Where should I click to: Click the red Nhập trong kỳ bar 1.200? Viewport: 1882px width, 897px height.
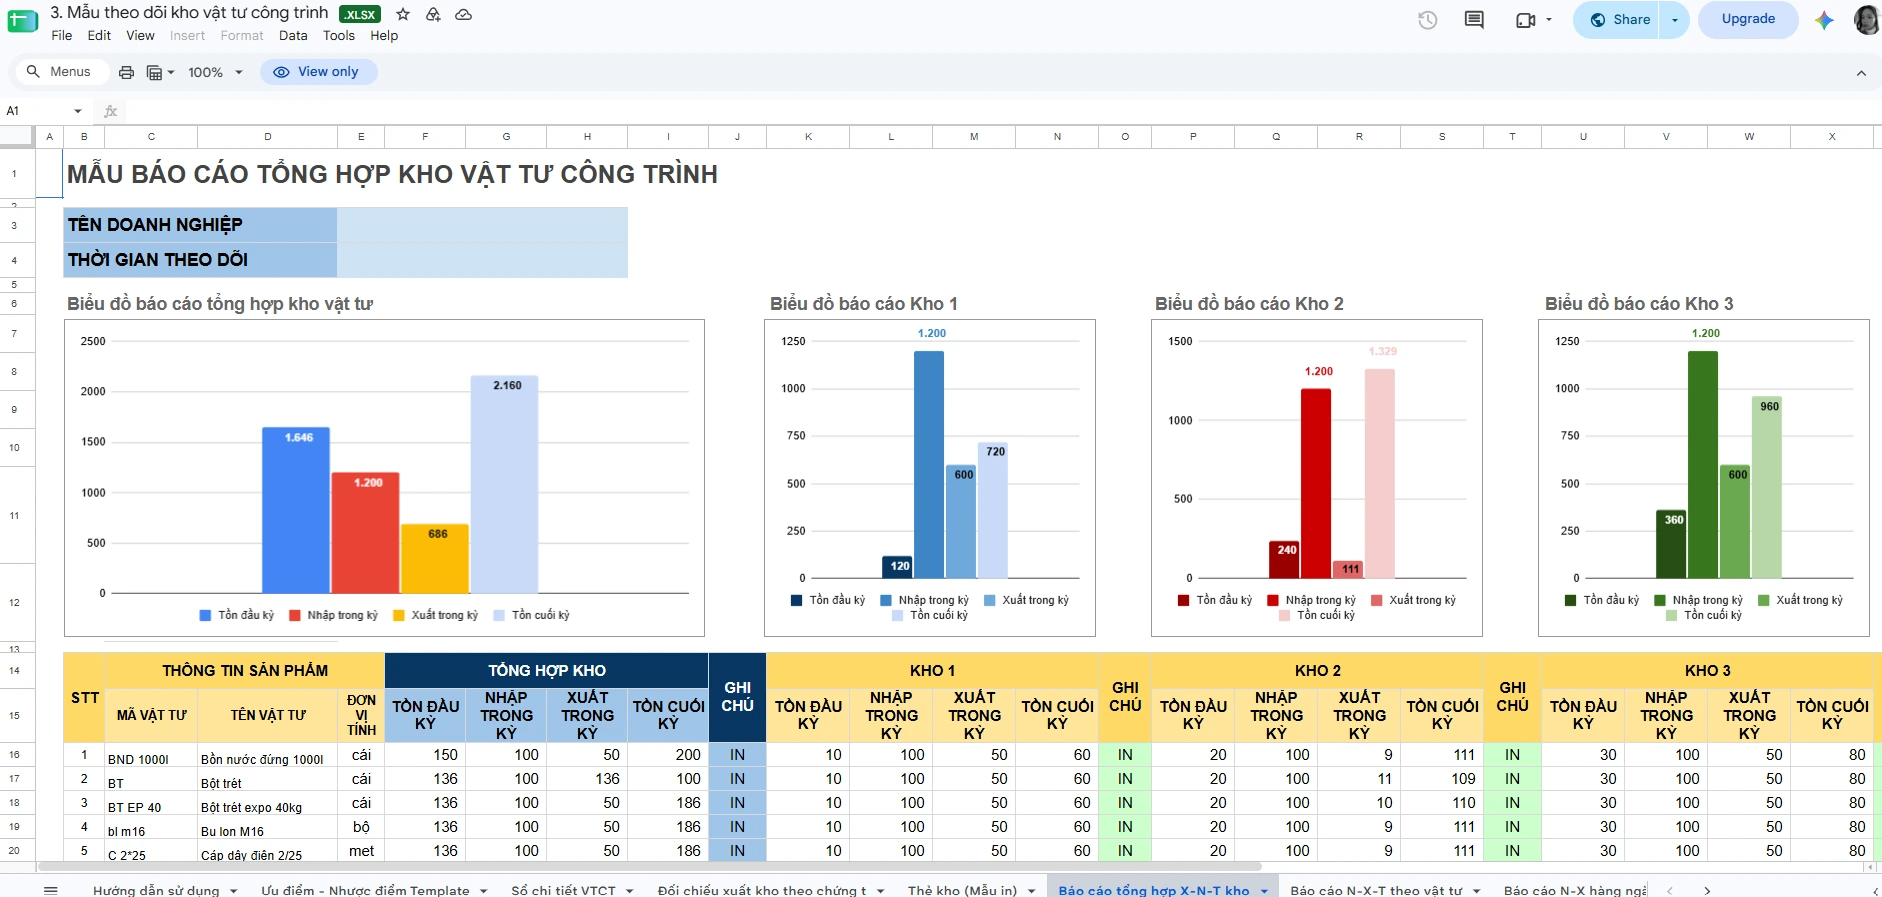[366, 533]
